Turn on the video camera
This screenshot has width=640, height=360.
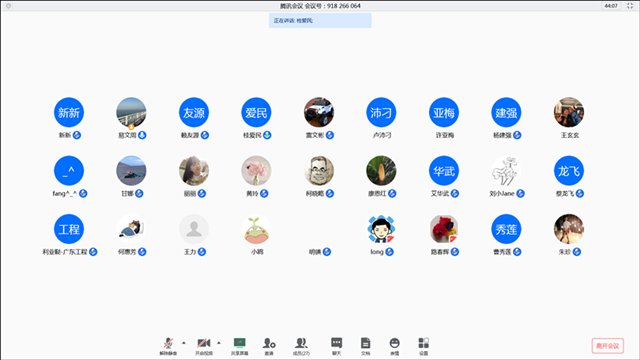tap(204, 346)
